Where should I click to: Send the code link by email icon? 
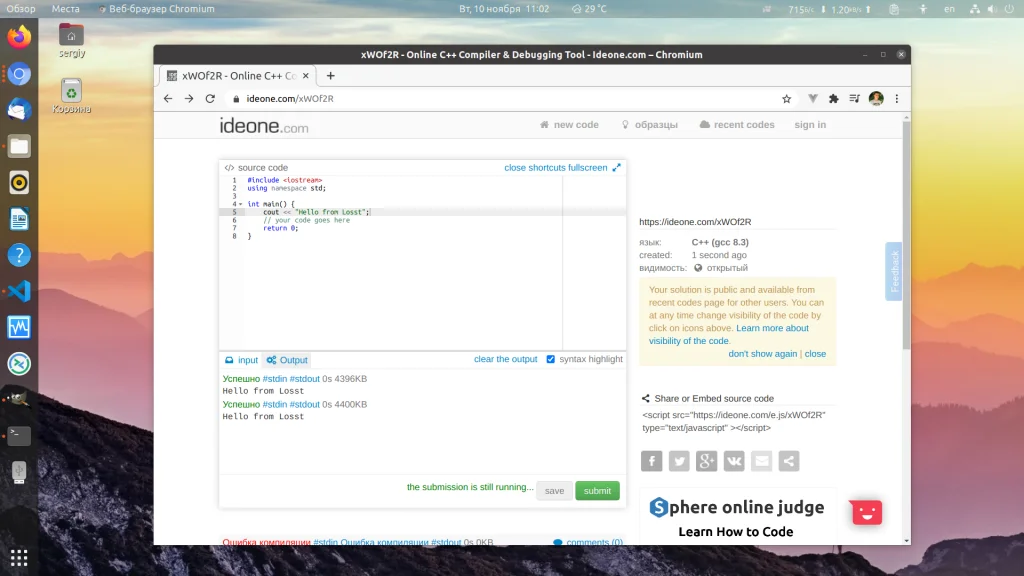[x=762, y=461]
